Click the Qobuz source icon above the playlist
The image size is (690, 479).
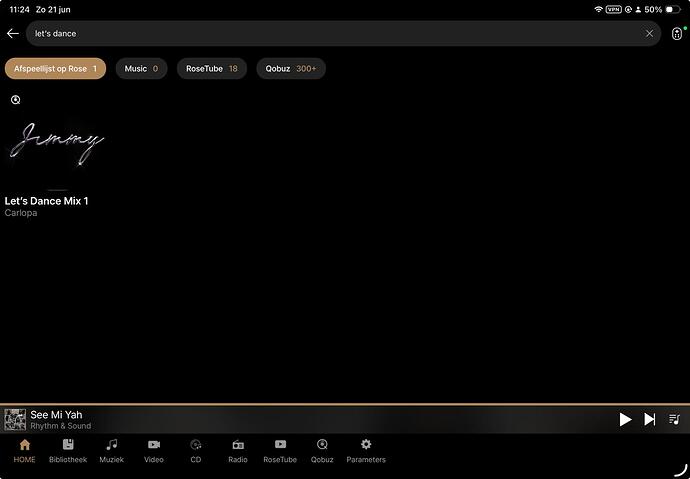coord(15,100)
